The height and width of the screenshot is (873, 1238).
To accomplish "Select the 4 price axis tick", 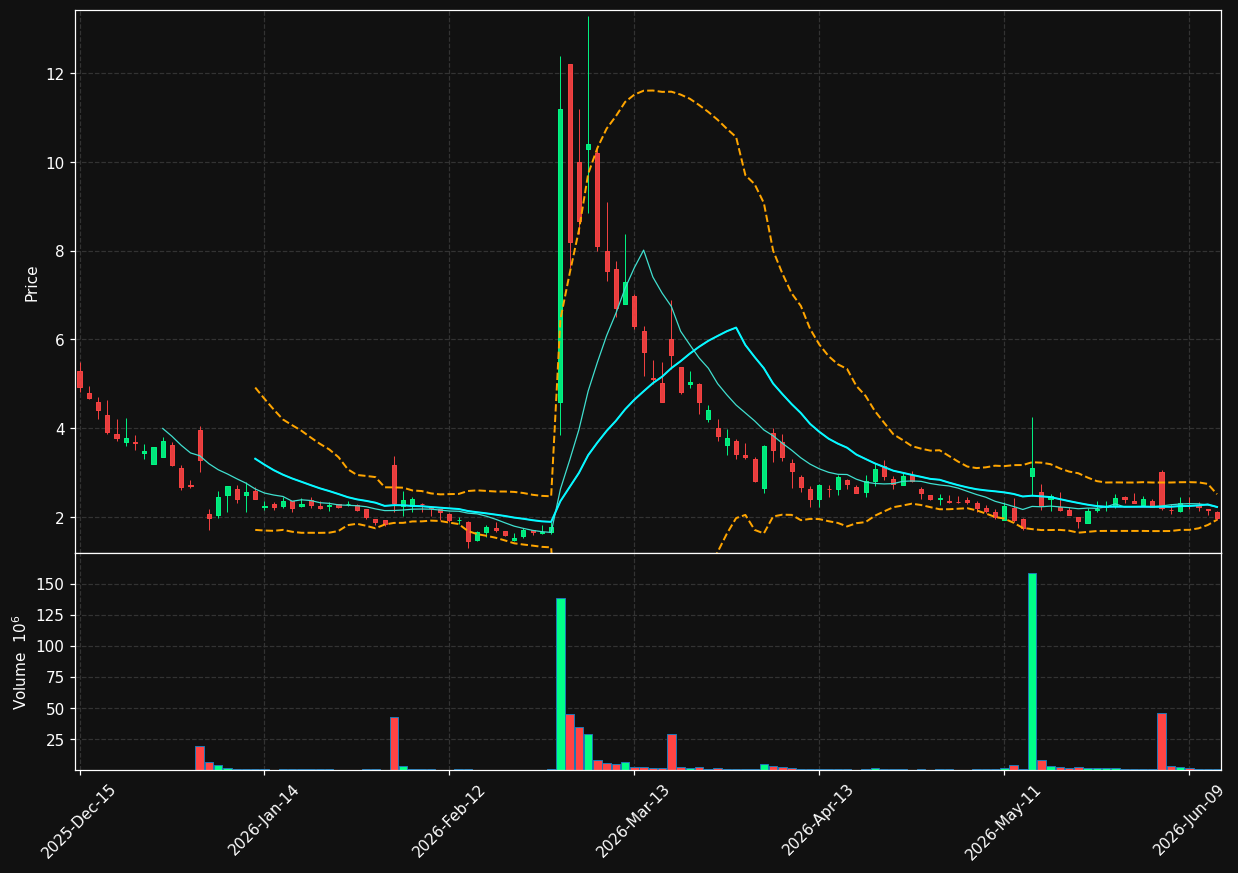I will point(59,429).
